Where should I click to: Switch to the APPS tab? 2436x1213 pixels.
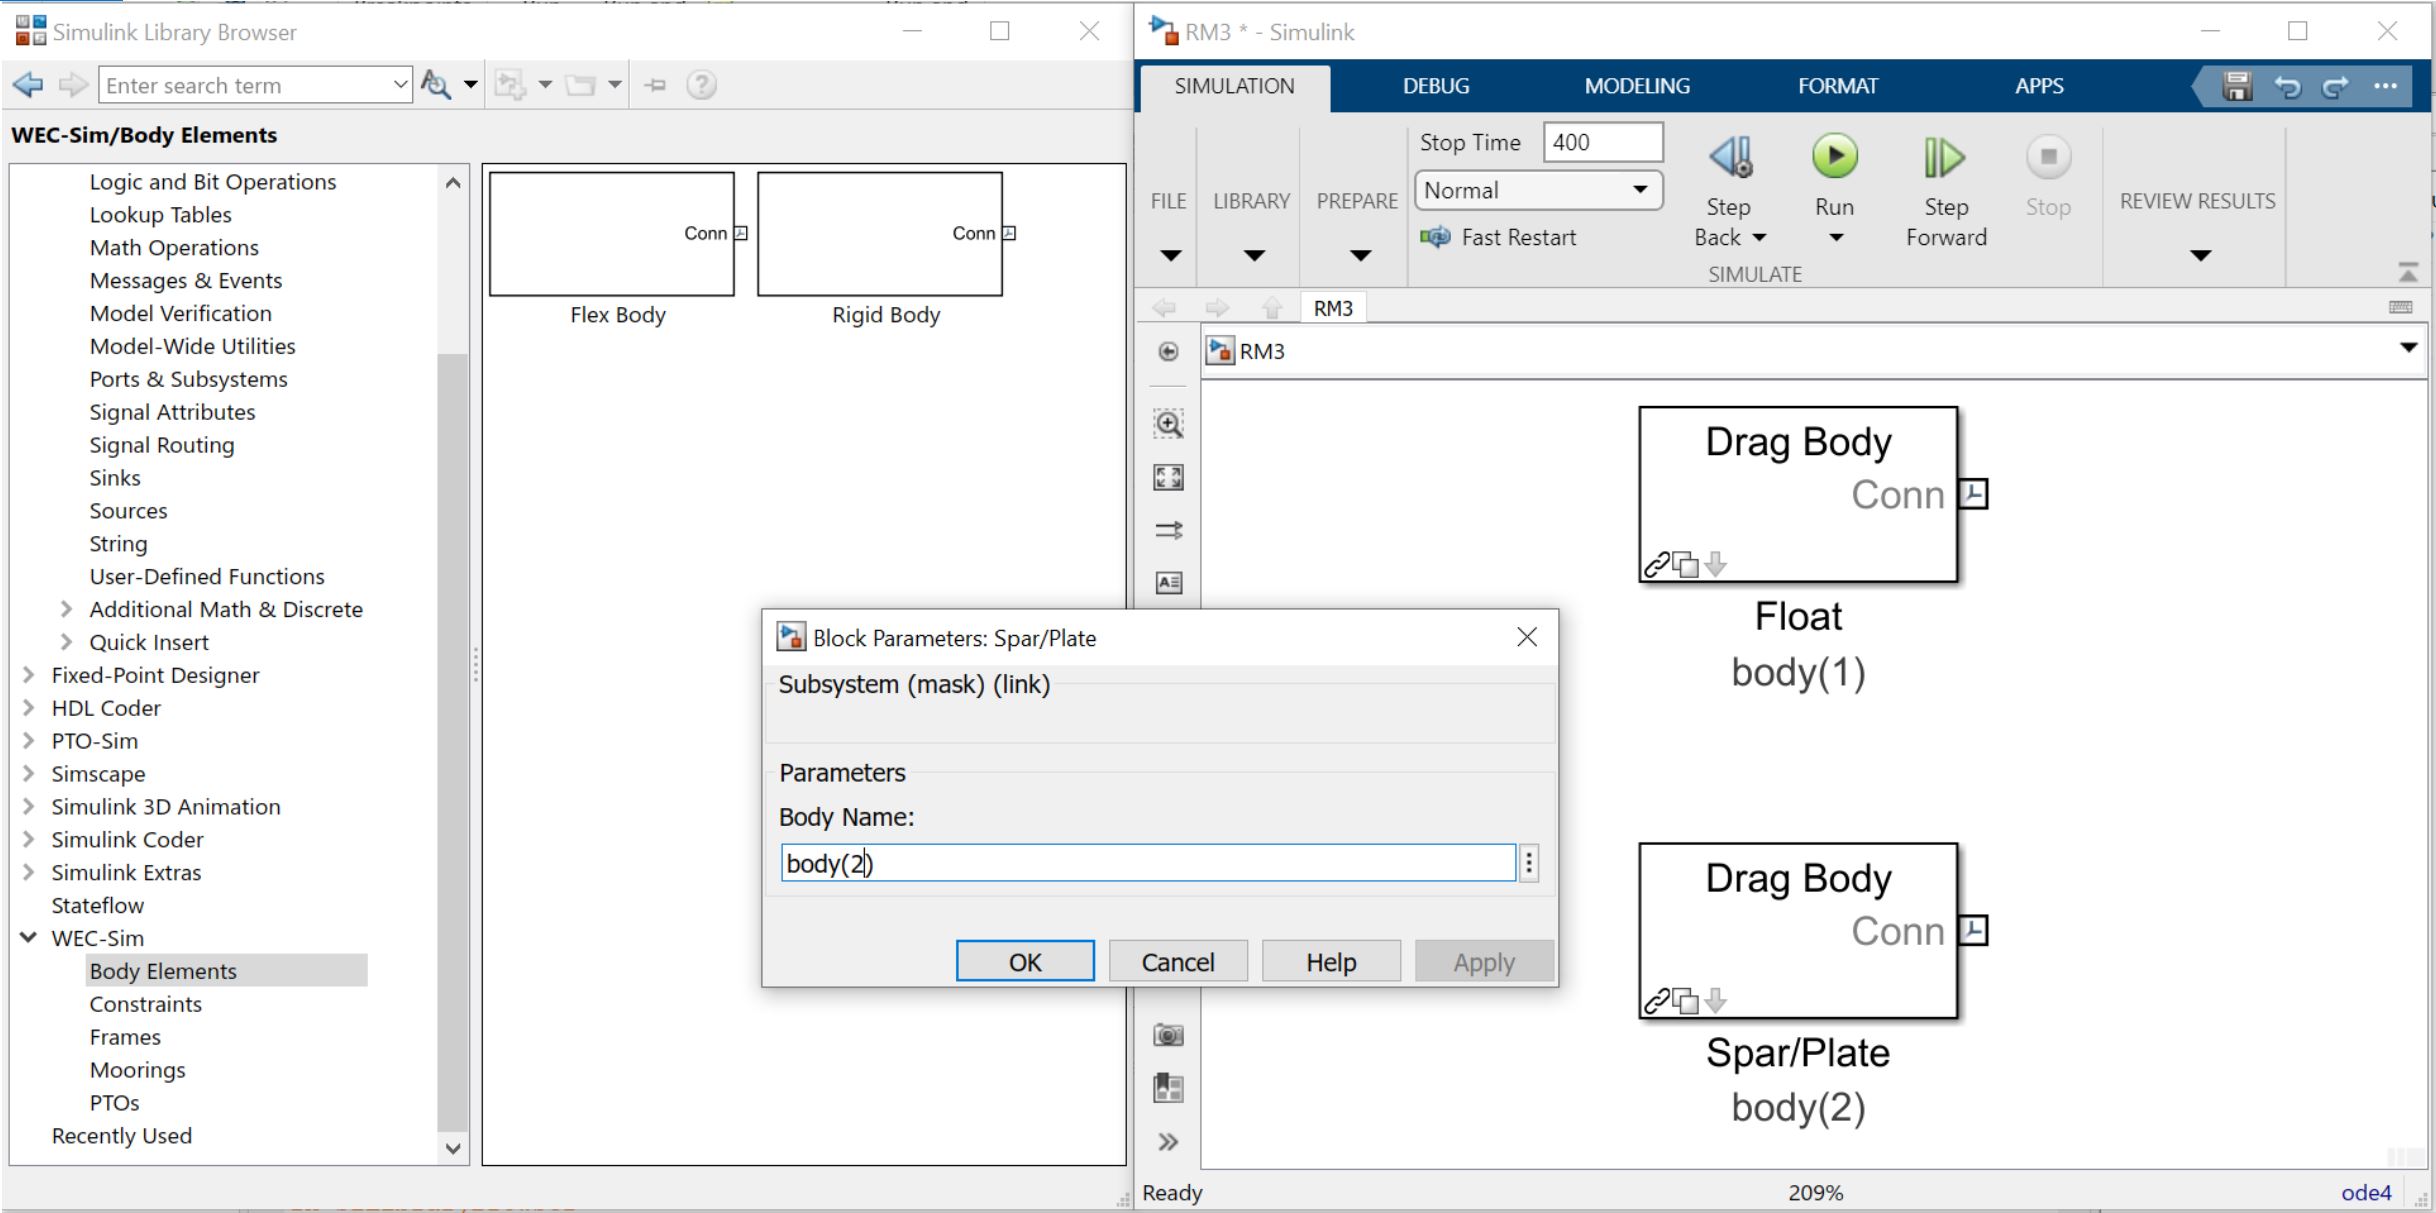click(2039, 87)
